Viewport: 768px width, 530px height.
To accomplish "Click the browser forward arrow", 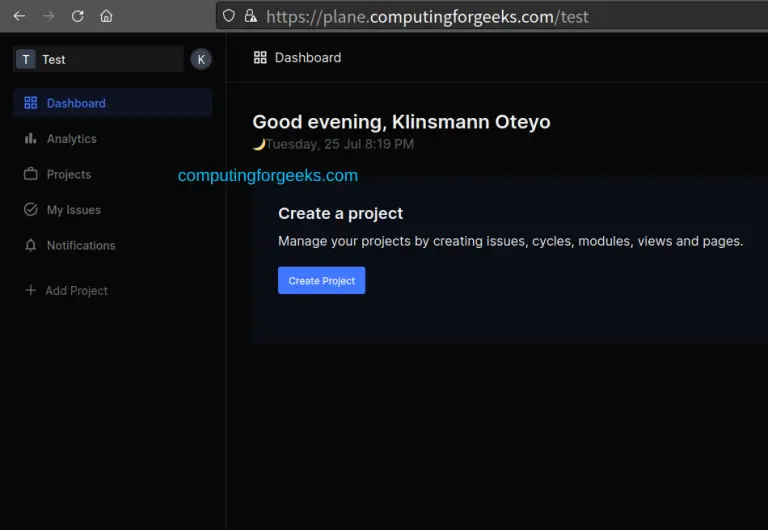I will [x=49, y=16].
